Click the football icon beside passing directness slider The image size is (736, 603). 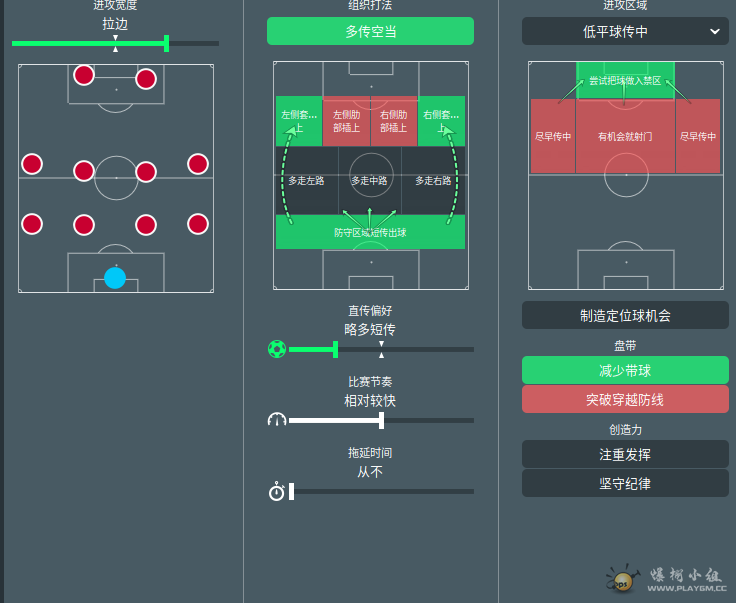(x=277, y=349)
